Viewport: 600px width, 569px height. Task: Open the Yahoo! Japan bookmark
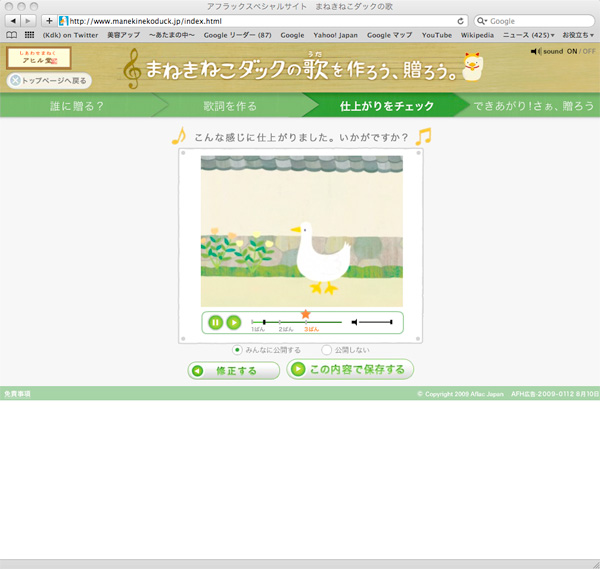336,35
